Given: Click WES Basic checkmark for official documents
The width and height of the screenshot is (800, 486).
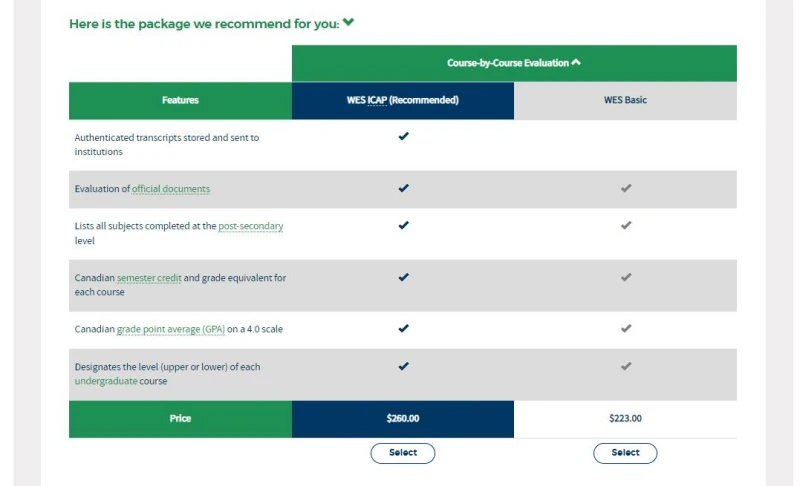Looking at the screenshot, I should pos(626,188).
